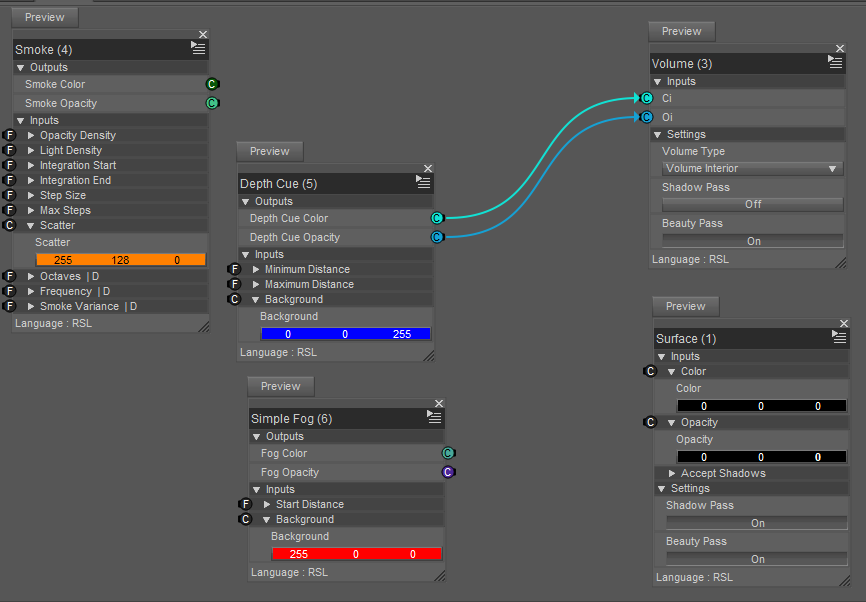Click Depth Cue Opacity output connector
The image size is (866, 602).
(x=437, y=237)
